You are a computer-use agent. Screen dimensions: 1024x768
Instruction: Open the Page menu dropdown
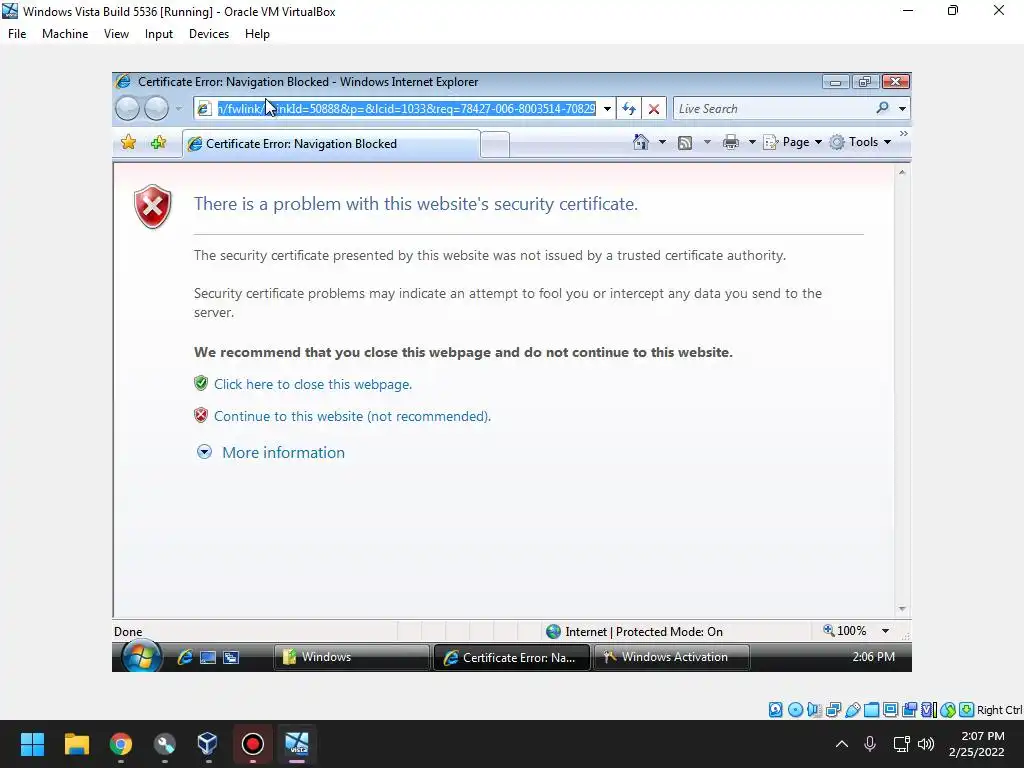pyautogui.click(x=793, y=142)
